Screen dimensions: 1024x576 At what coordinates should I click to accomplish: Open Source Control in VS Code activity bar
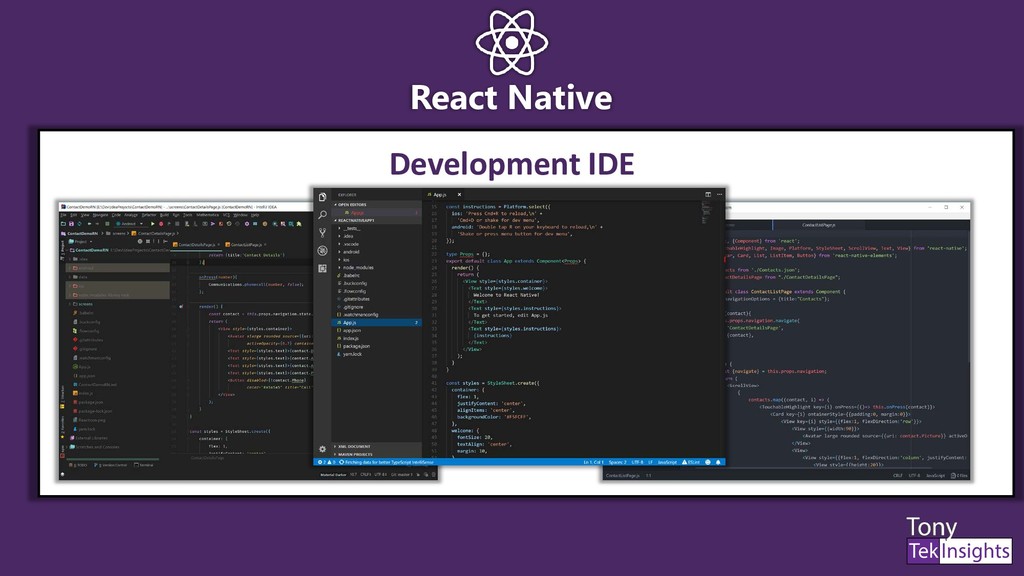(x=323, y=232)
